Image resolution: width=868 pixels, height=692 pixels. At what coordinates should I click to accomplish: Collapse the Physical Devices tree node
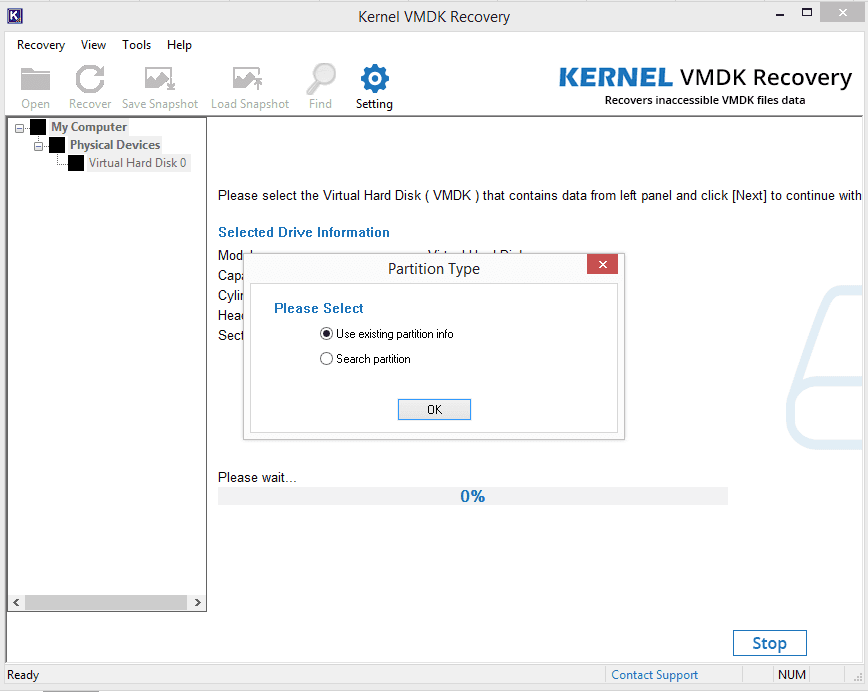tap(38, 147)
